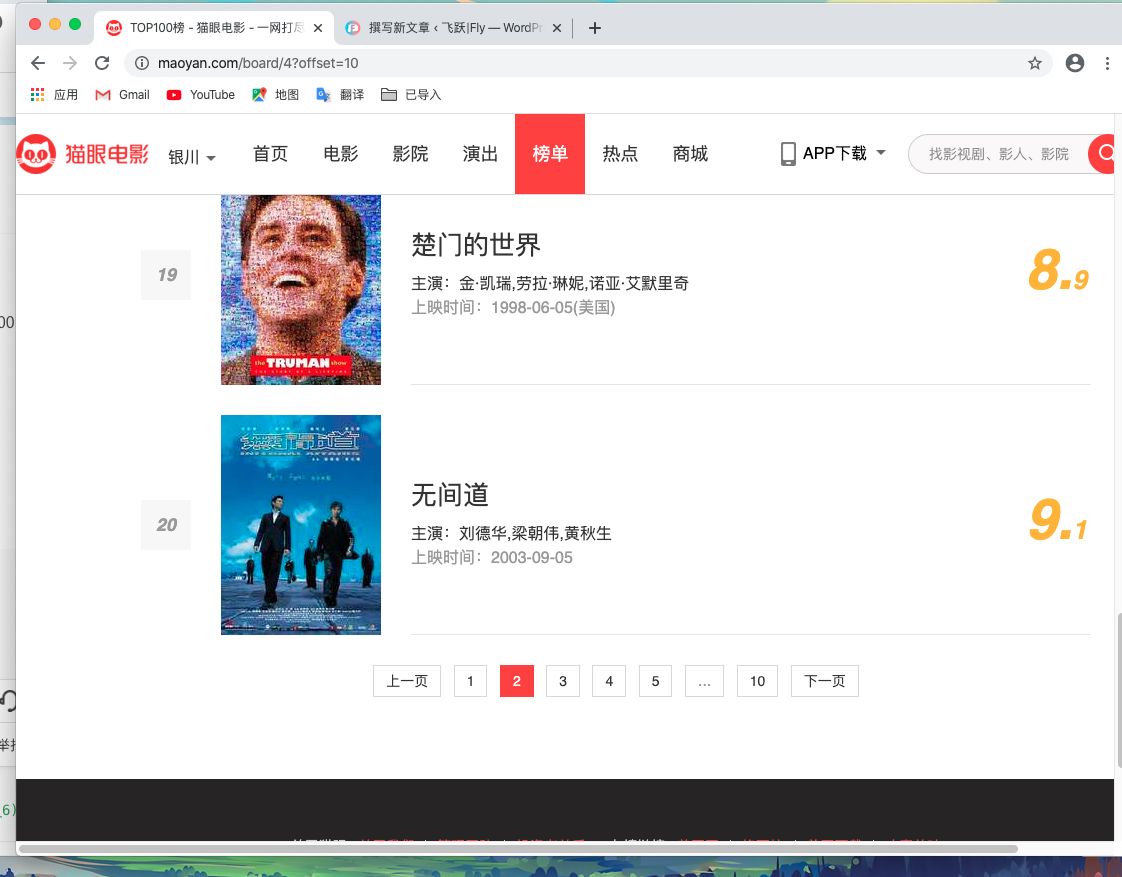Click the rank 19 badge
The image size is (1122, 877).
[166, 275]
